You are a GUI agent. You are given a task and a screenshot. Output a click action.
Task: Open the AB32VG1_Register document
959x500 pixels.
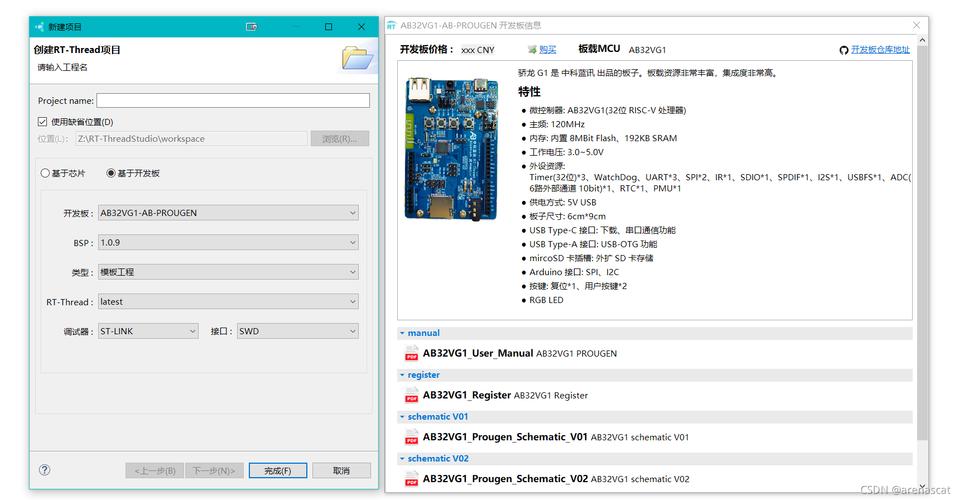click(467, 395)
